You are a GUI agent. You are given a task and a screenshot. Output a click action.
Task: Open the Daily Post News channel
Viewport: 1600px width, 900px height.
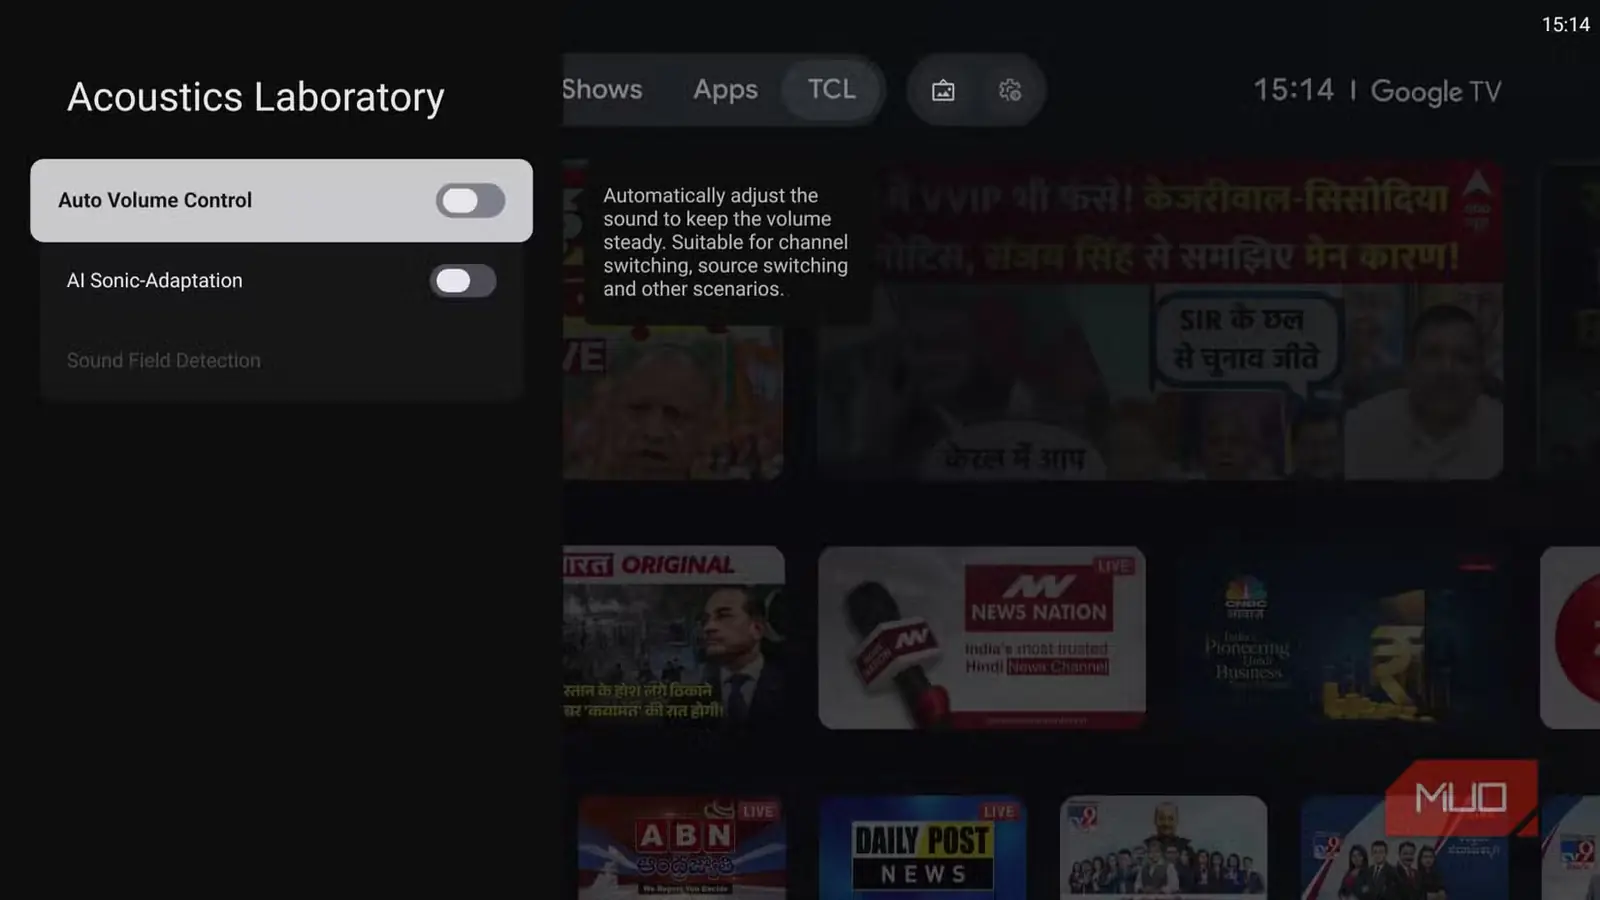[x=922, y=847]
